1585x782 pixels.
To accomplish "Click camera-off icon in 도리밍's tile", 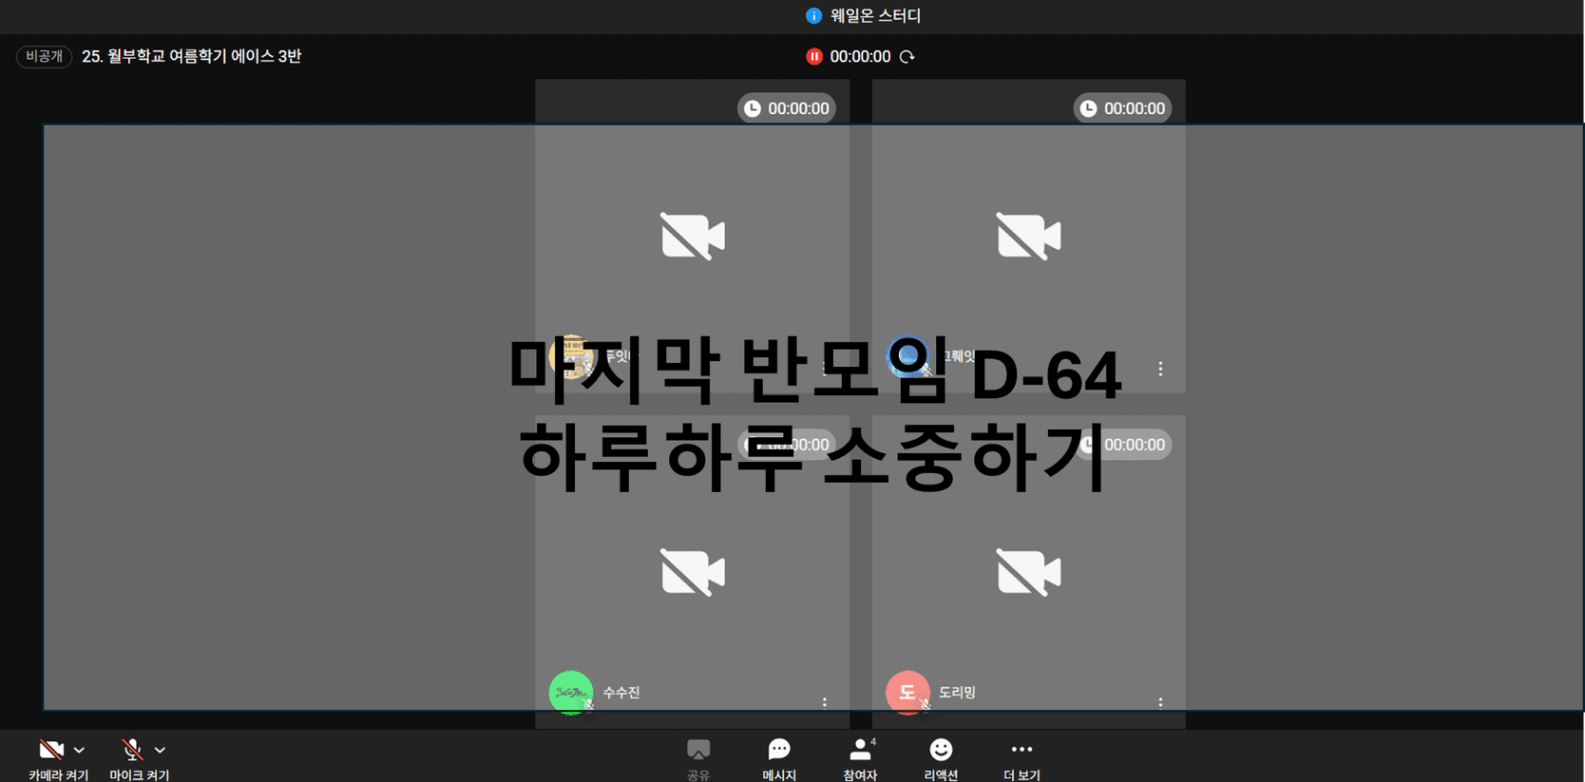I will [x=1028, y=572].
